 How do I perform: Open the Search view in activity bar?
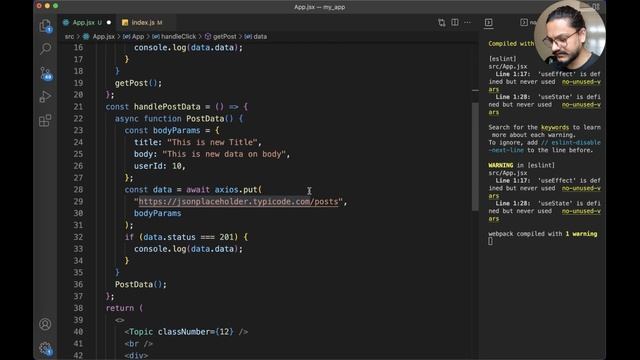pos(45,49)
